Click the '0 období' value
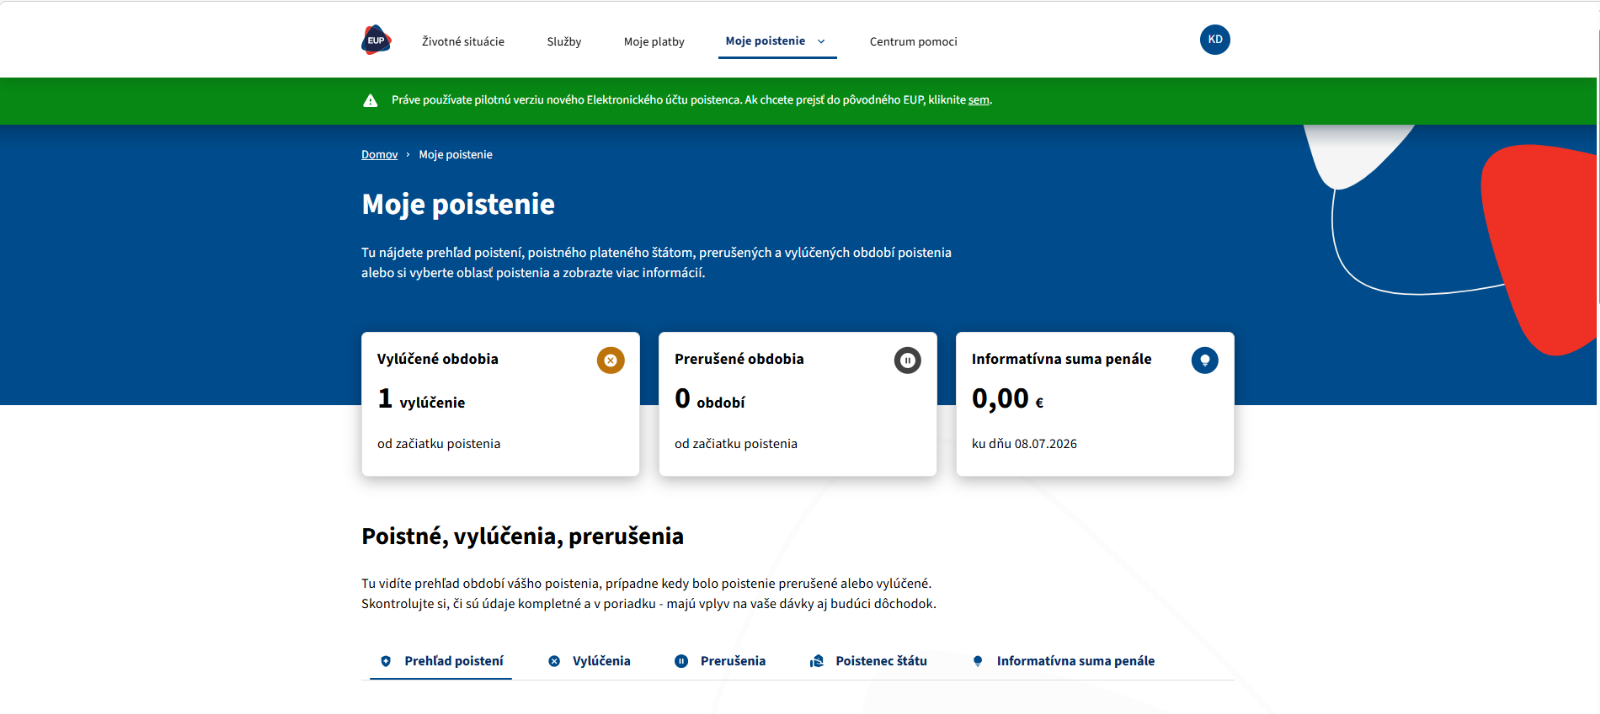 click(x=710, y=399)
